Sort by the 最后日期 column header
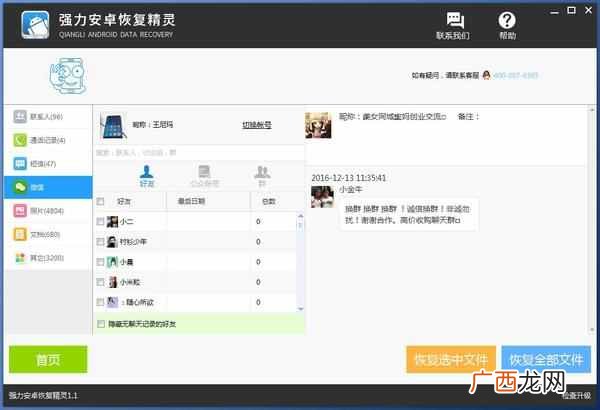This screenshot has height=410, width=600. pos(209,201)
